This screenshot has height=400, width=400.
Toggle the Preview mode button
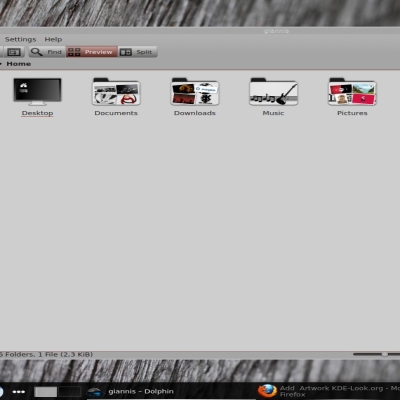(91, 52)
